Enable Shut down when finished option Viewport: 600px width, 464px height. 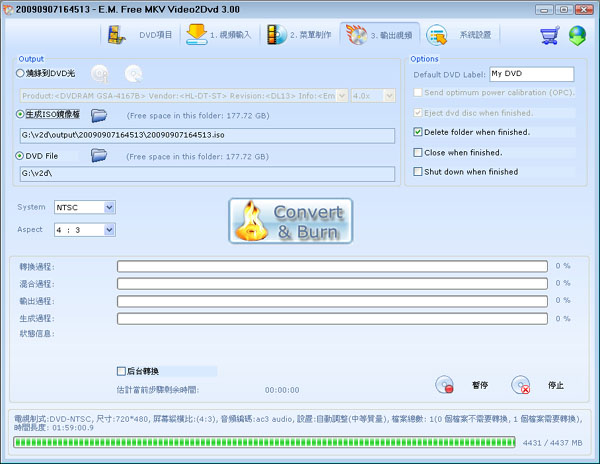point(418,172)
